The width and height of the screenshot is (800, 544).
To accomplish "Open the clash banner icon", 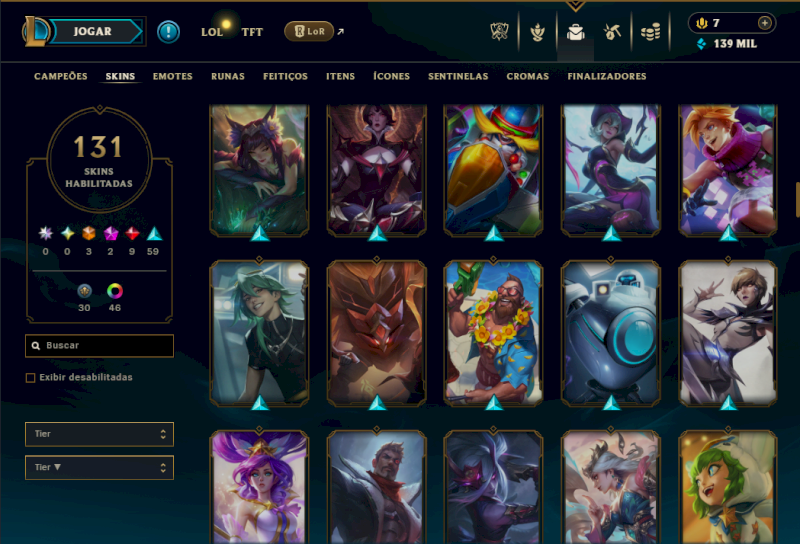I will click(499, 32).
